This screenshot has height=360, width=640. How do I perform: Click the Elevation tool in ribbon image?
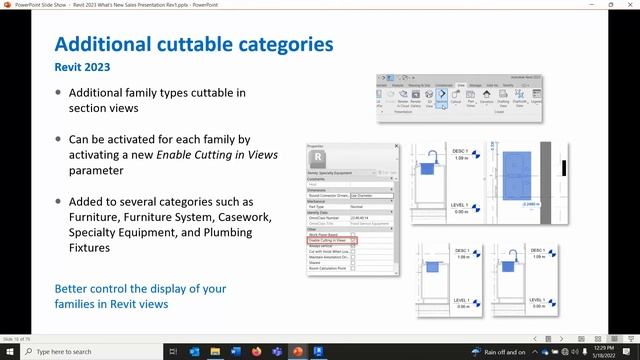[487, 97]
